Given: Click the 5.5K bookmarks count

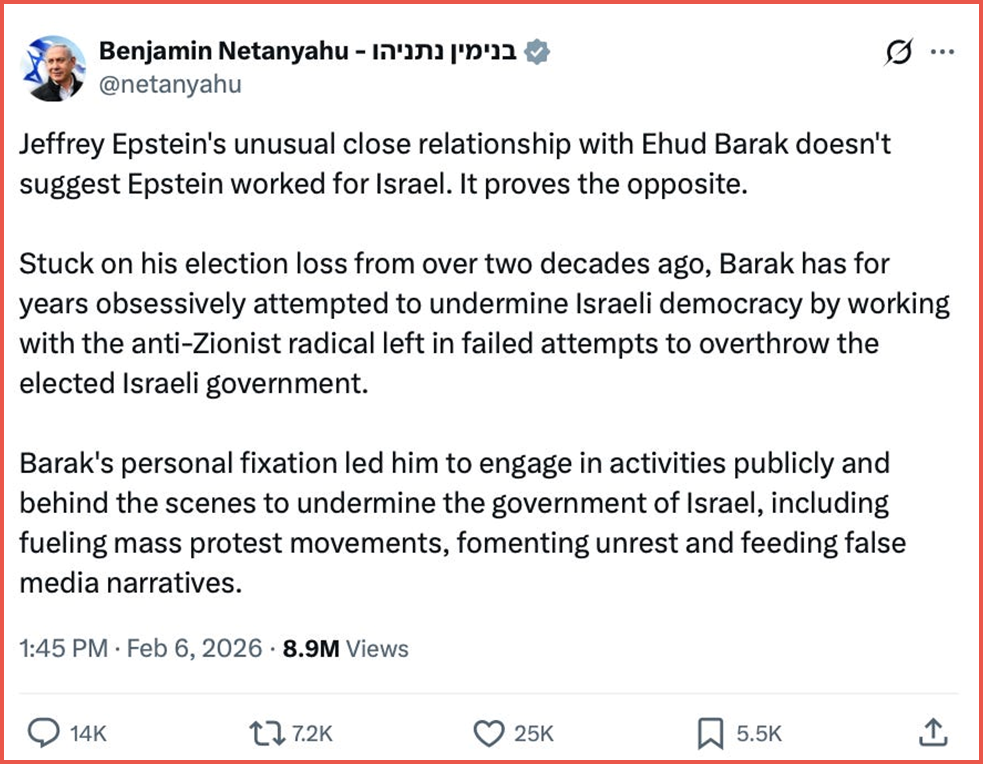Looking at the screenshot, I should click(x=759, y=734).
